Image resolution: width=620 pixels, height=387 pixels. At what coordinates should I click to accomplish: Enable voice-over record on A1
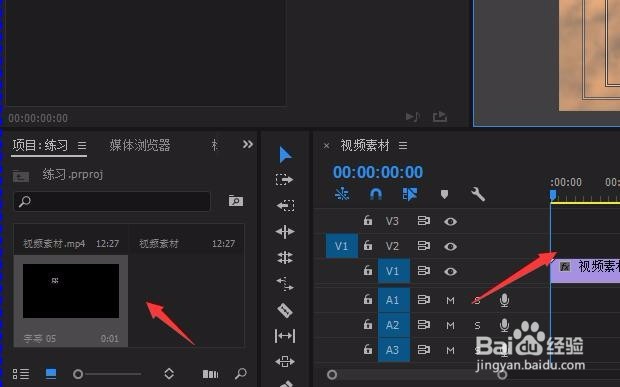[x=504, y=300]
